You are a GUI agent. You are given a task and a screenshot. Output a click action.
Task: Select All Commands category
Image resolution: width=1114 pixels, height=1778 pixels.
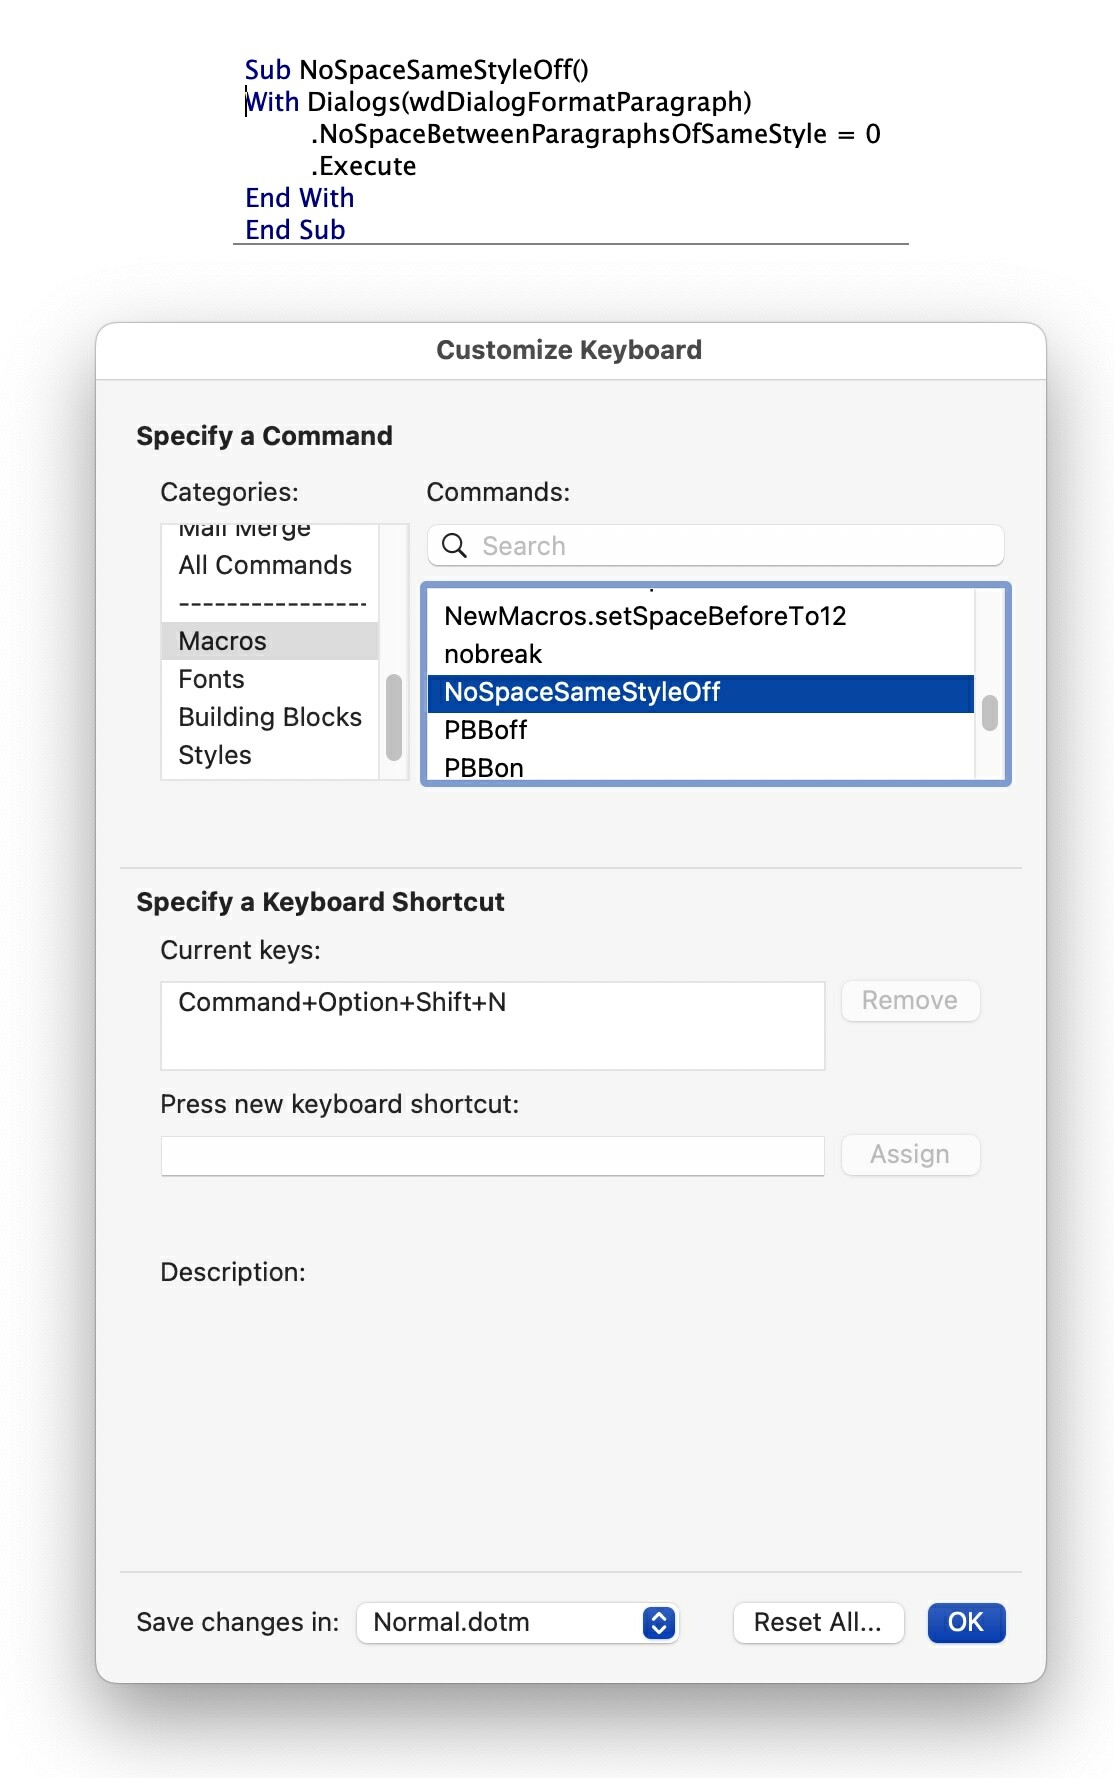pos(265,565)
